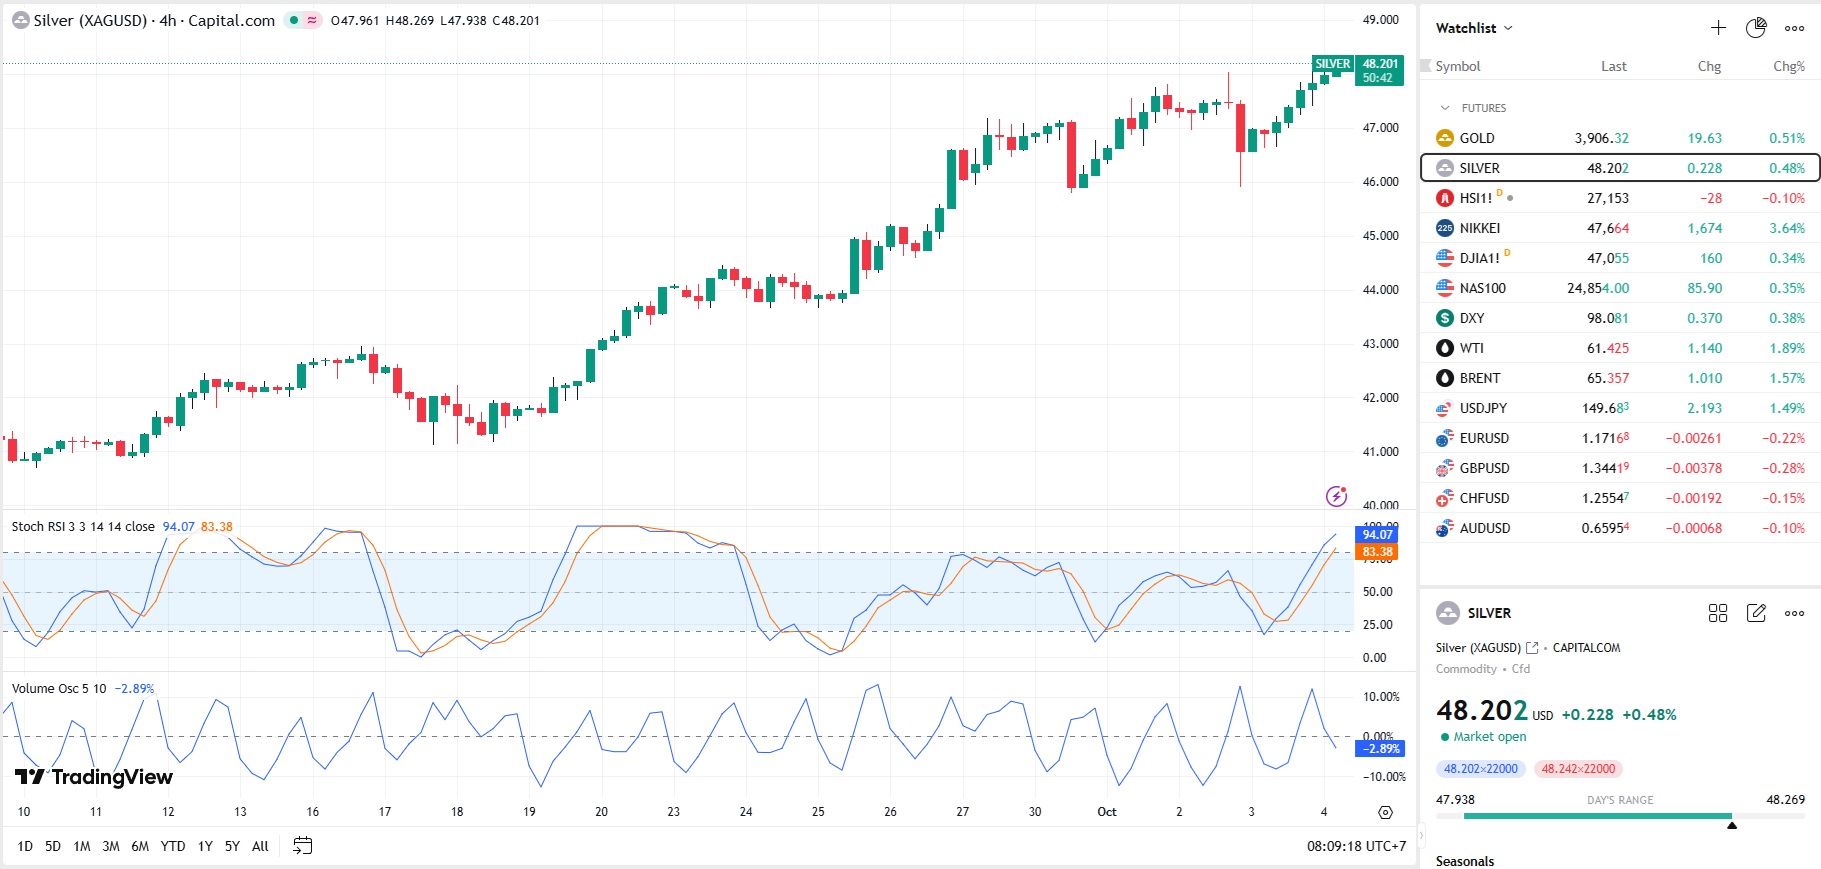Click external link icon next to Silver (XAGUSD)

pyautogui.click(x=1532, y=648)
